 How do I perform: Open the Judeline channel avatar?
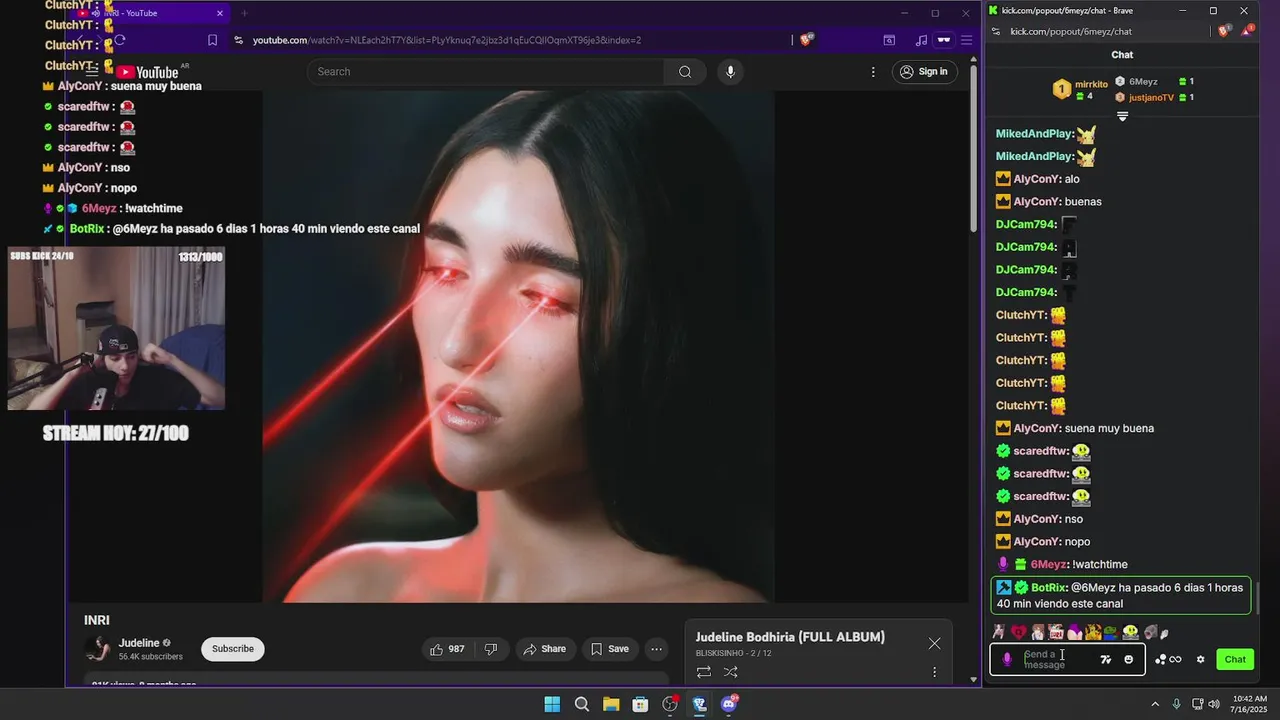pyautogui.click(x=98, y=649)
